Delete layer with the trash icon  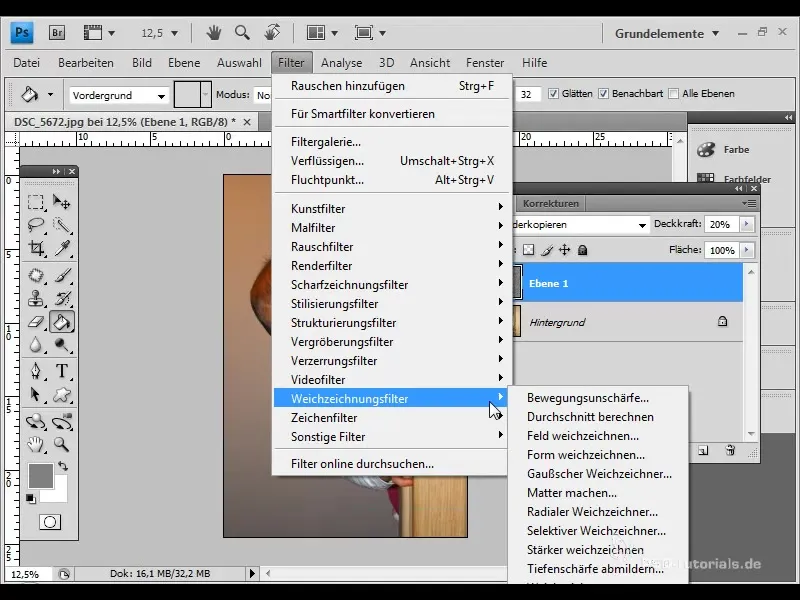[x=730, y=450]
